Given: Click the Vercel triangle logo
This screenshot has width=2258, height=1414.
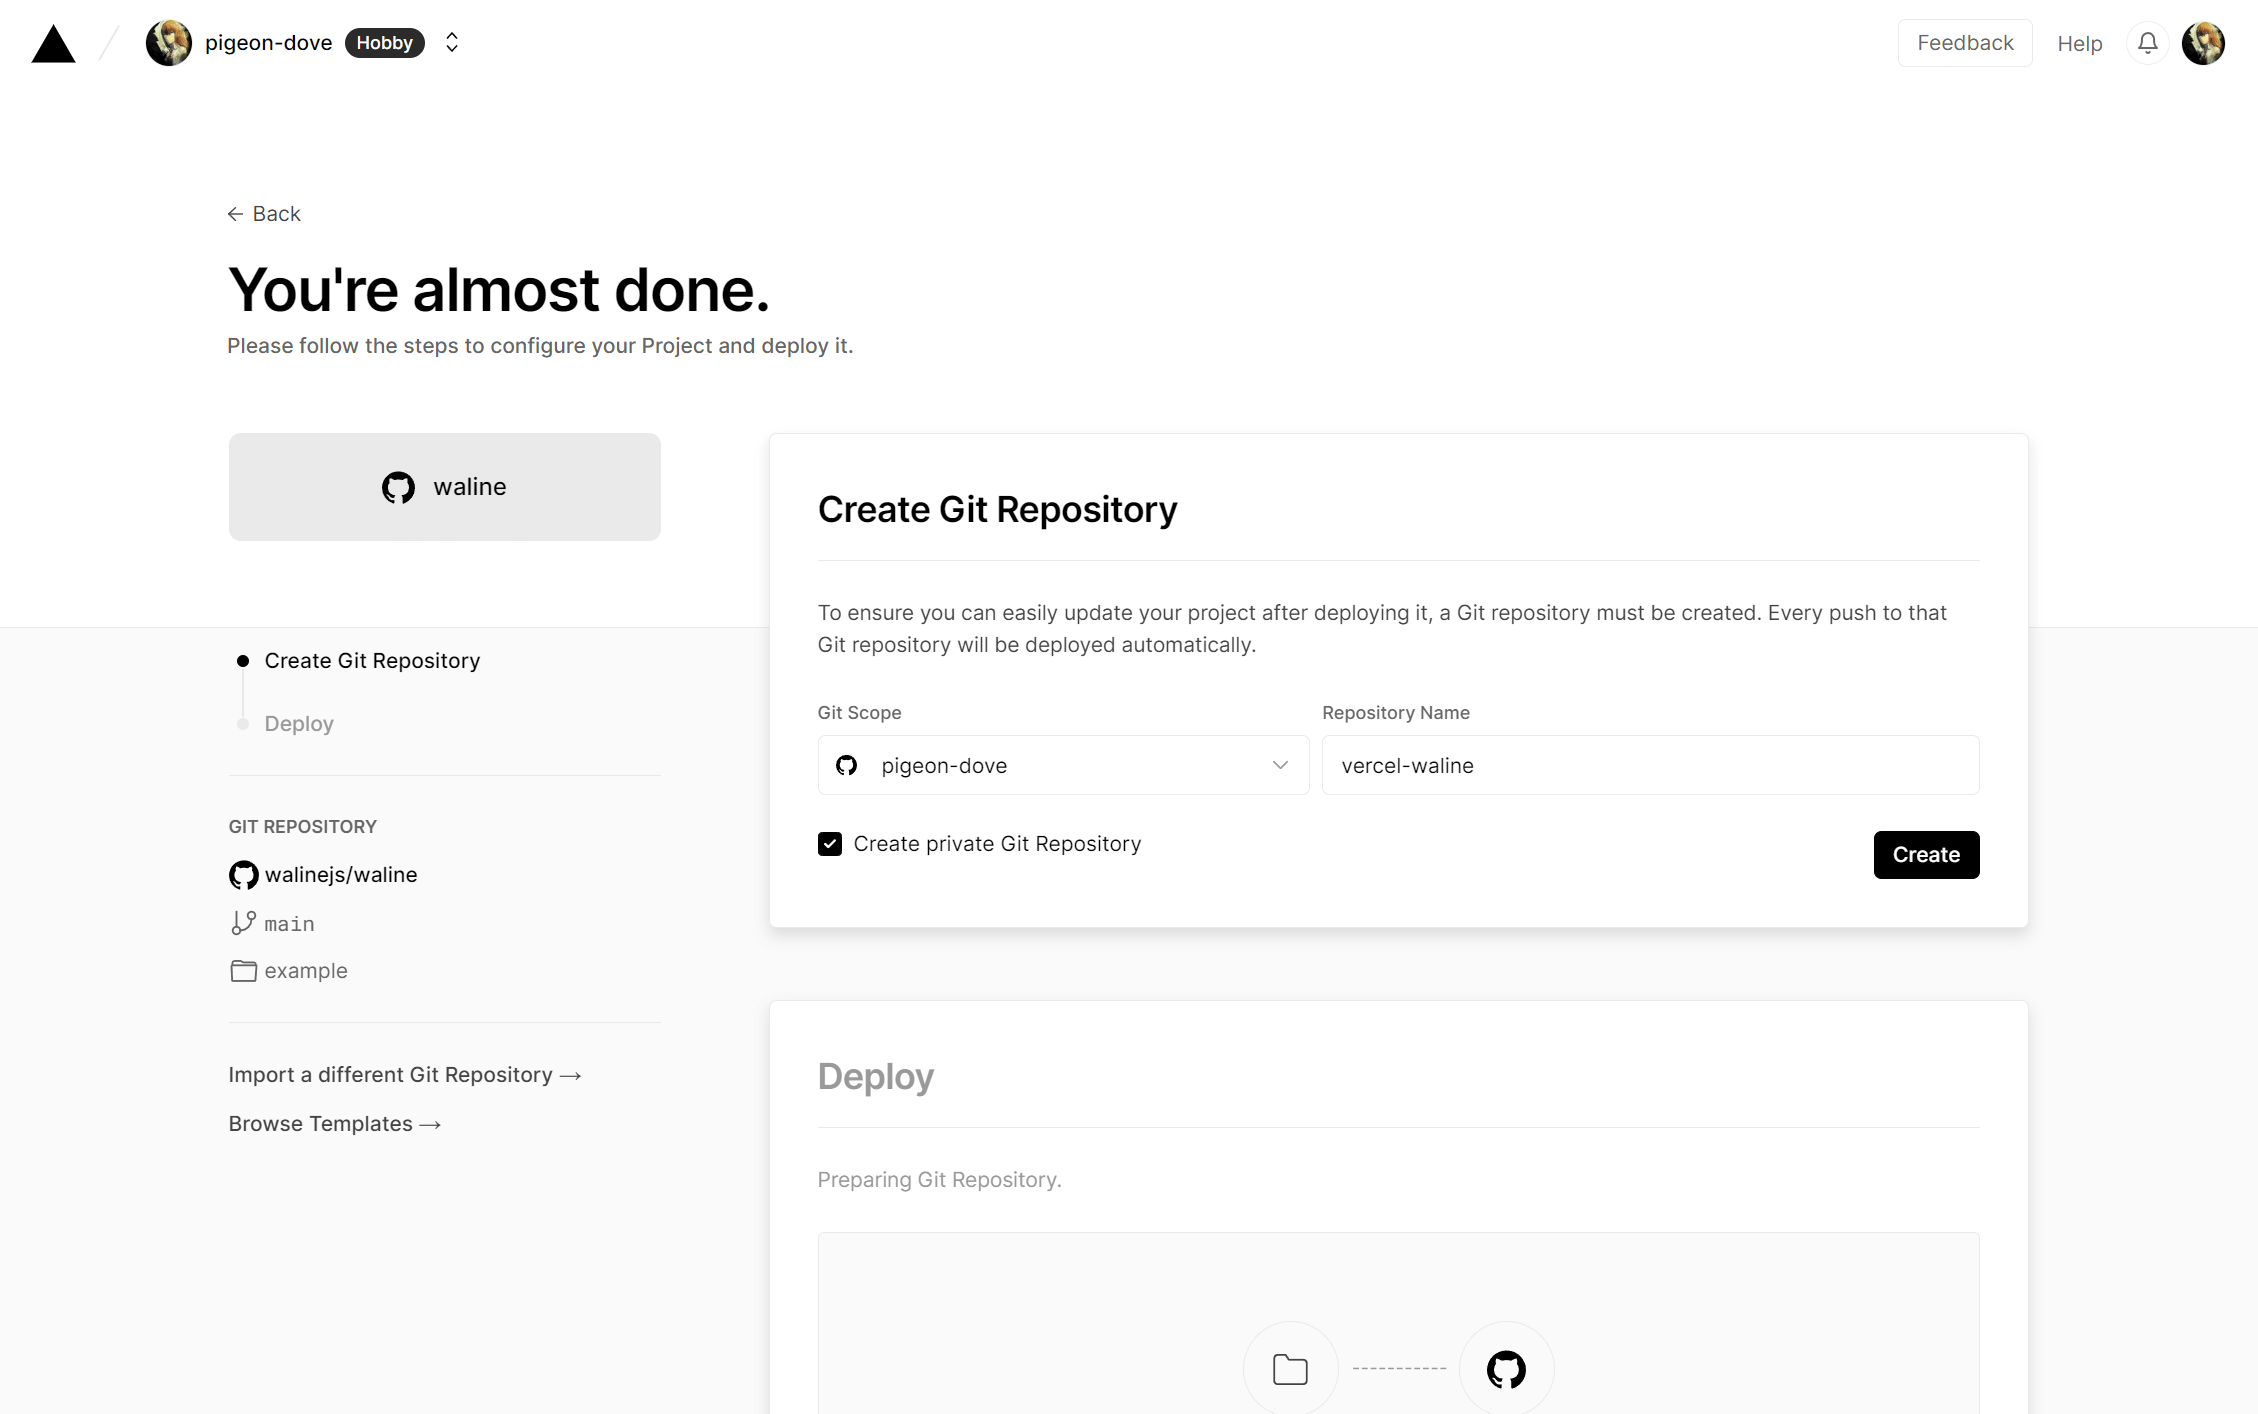Looking at the screenshot, I should click(x=53, y=45).
